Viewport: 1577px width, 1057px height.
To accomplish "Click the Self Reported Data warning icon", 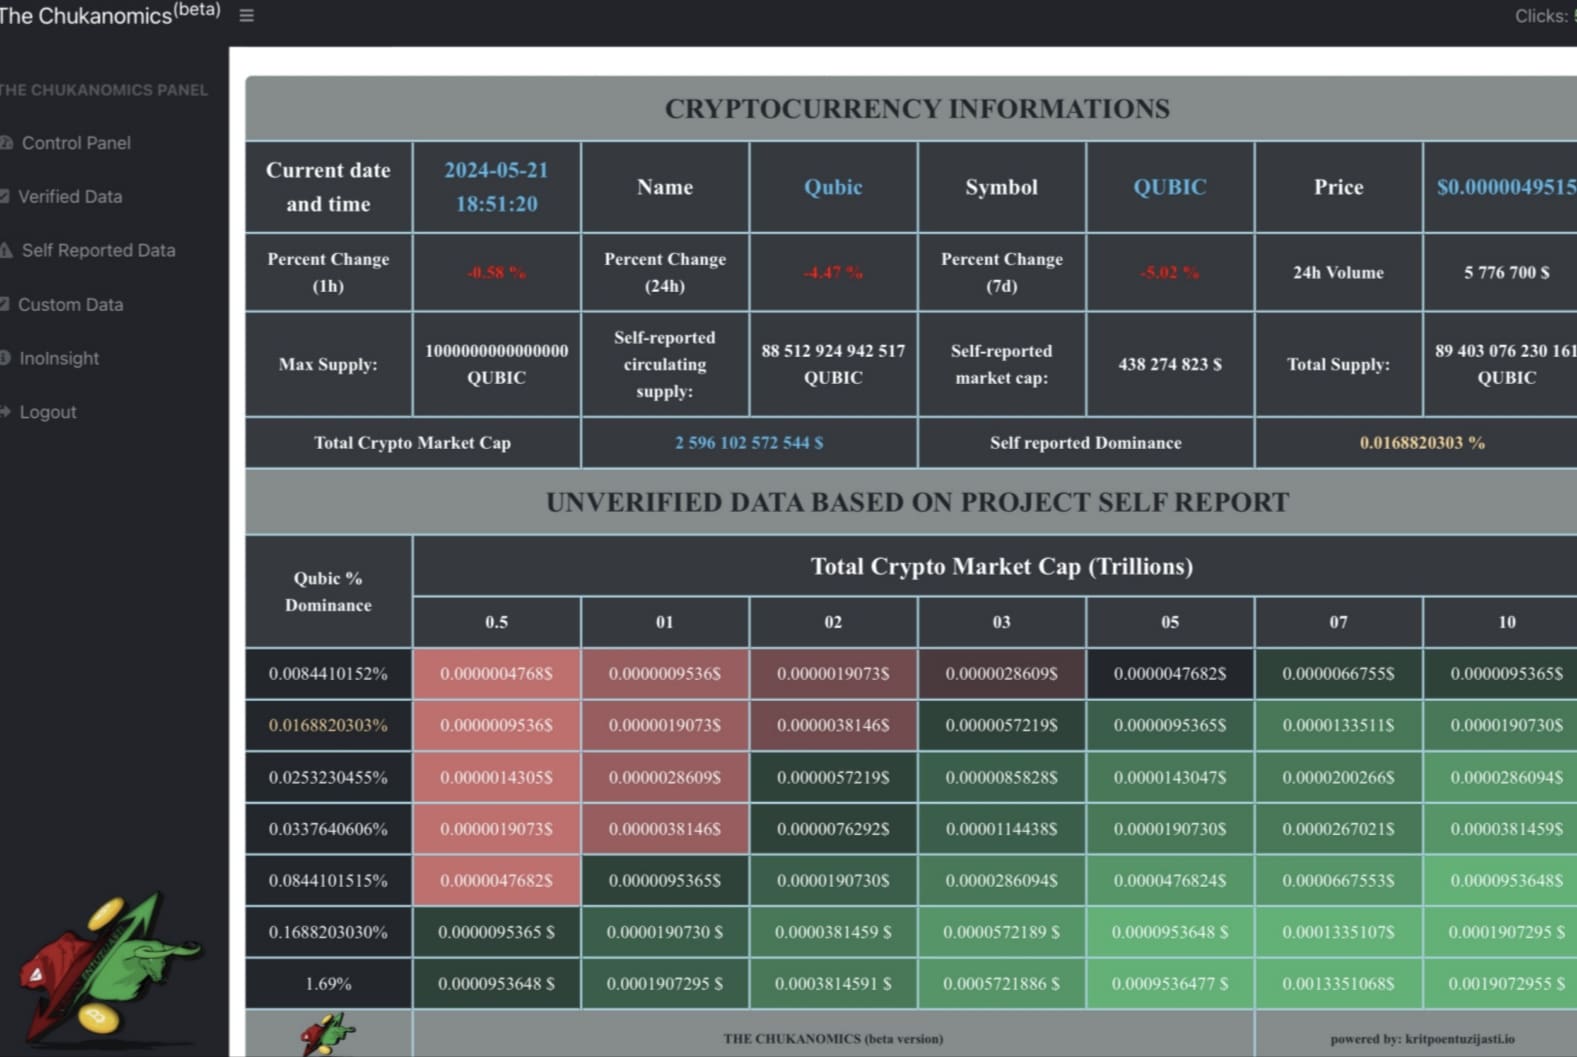I will tap(6, 250).
